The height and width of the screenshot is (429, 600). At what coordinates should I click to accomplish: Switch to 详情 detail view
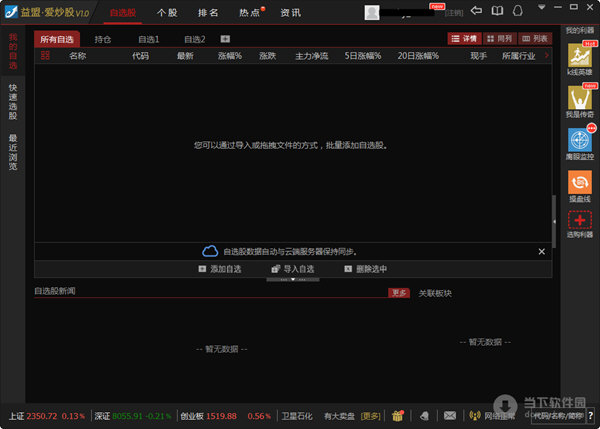click(x=465, y=39)
